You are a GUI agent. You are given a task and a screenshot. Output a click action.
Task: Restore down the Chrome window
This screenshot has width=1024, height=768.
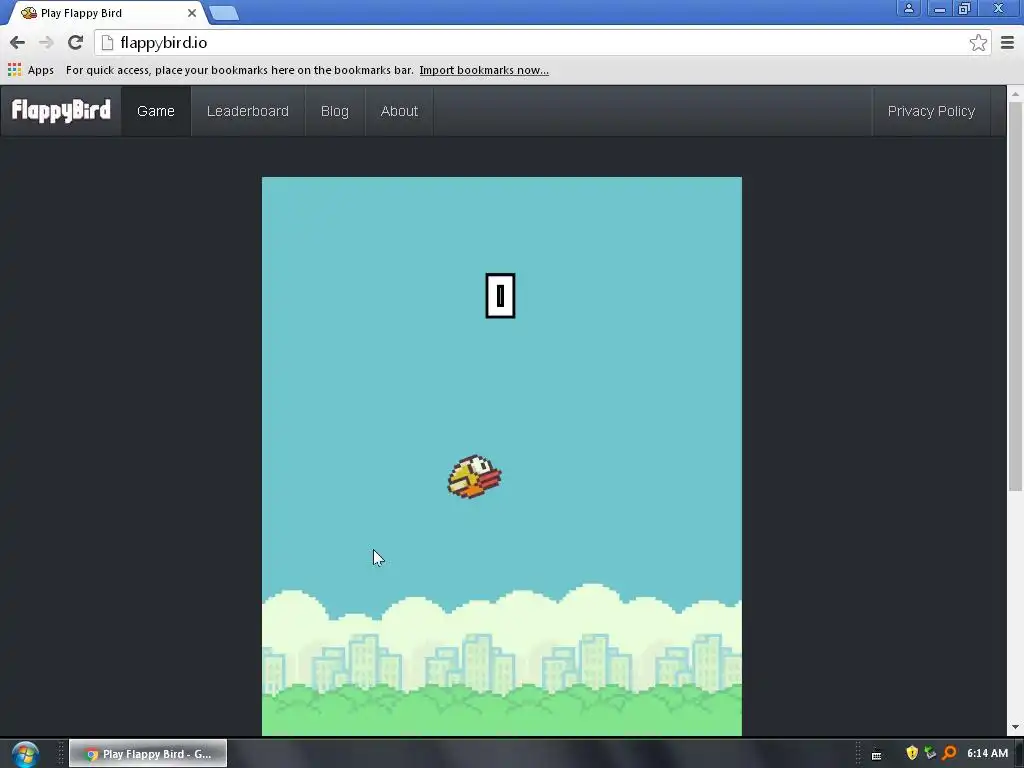pos(964,8)
